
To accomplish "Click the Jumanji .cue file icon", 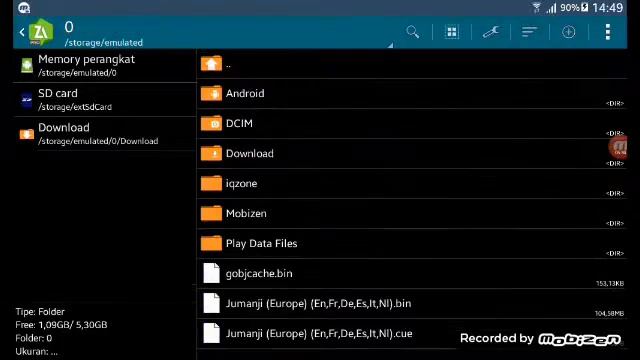I will coord(211,333).
